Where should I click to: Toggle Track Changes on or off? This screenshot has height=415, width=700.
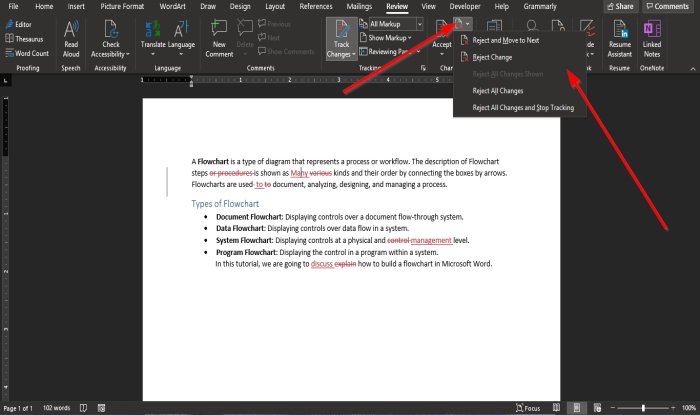[342, 39]
